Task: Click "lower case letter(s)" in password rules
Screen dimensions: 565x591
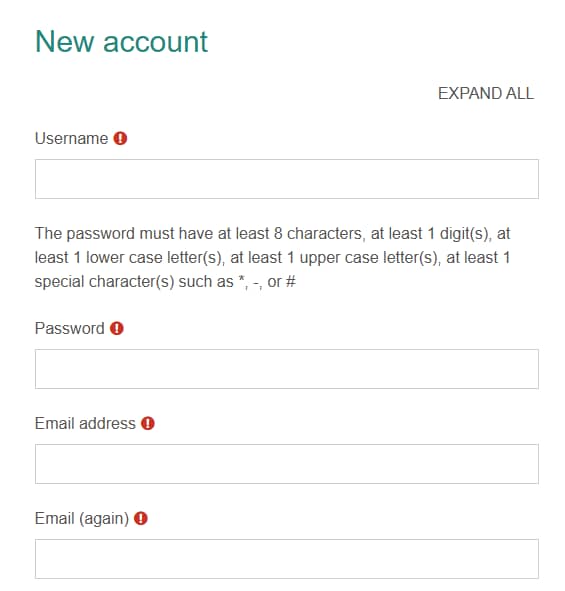Action: point(154,258)
